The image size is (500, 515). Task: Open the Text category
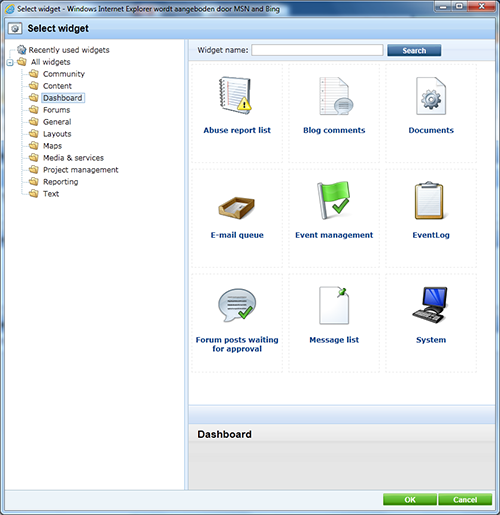click(x=51, y=194)
